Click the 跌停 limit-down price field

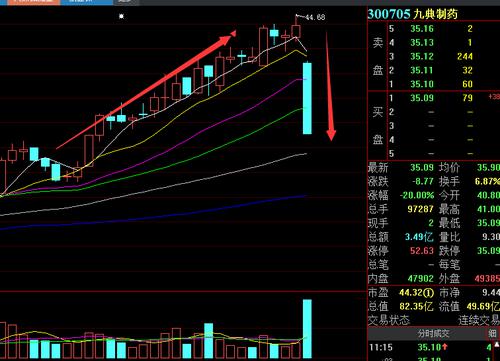click(x=488, y=250)
